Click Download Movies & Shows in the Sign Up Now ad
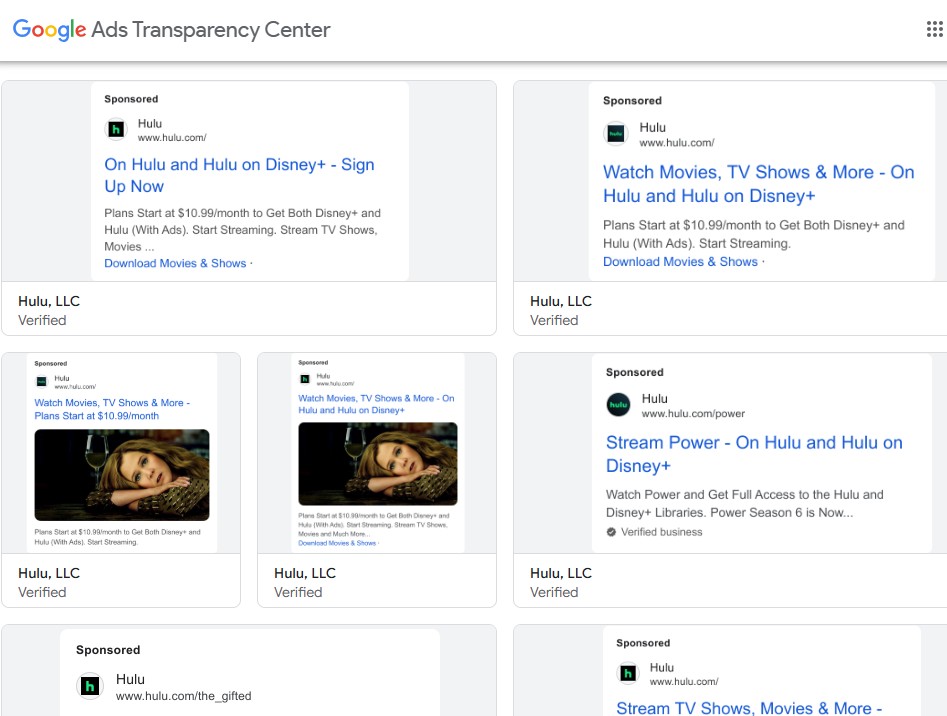Image resolution: width=947 pixels, height=716 pixels. [x=175, y=263]
